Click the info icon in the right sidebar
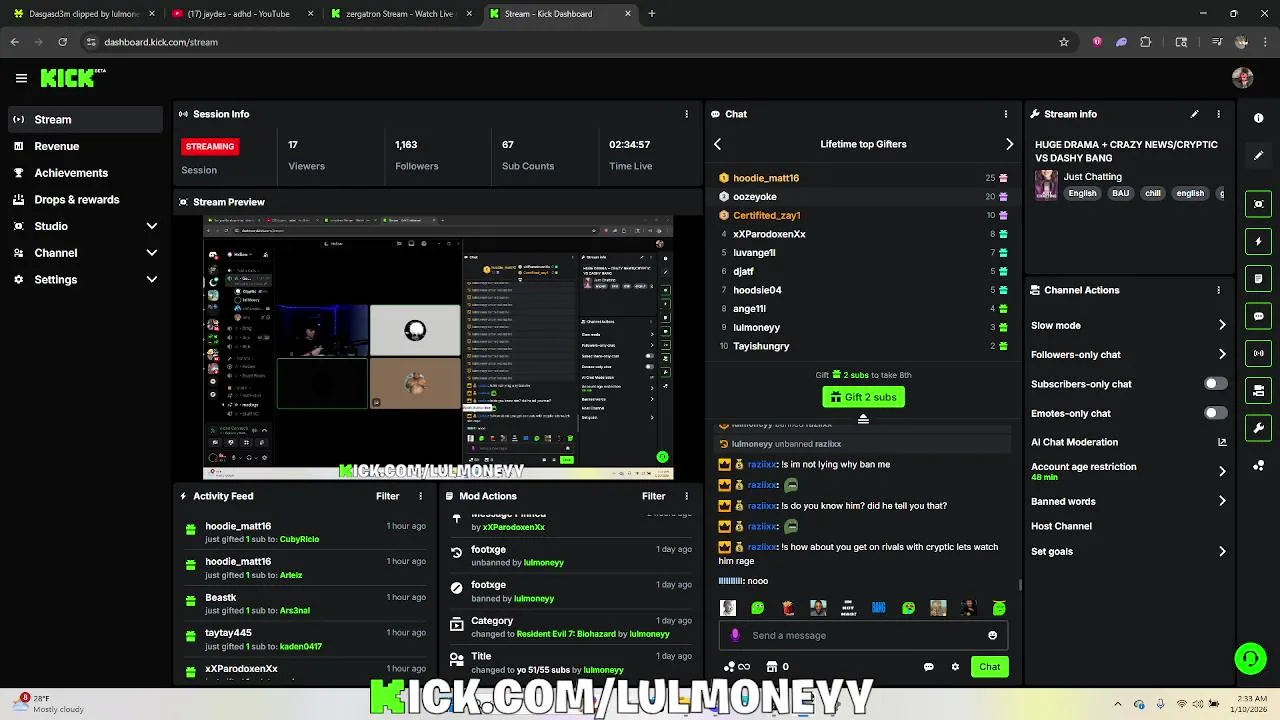The height and width of the screenshot is (720, 1280). 1259,118
